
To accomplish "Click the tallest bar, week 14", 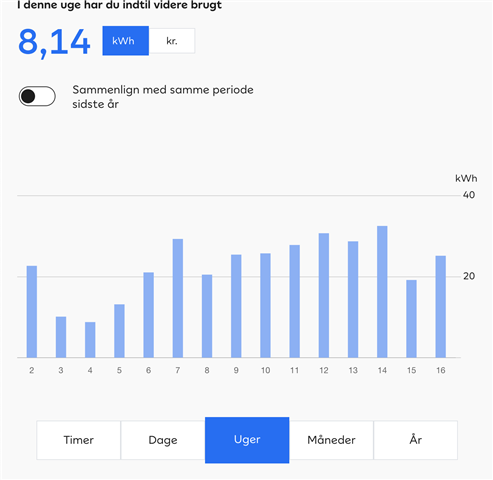I will point(382,292).
